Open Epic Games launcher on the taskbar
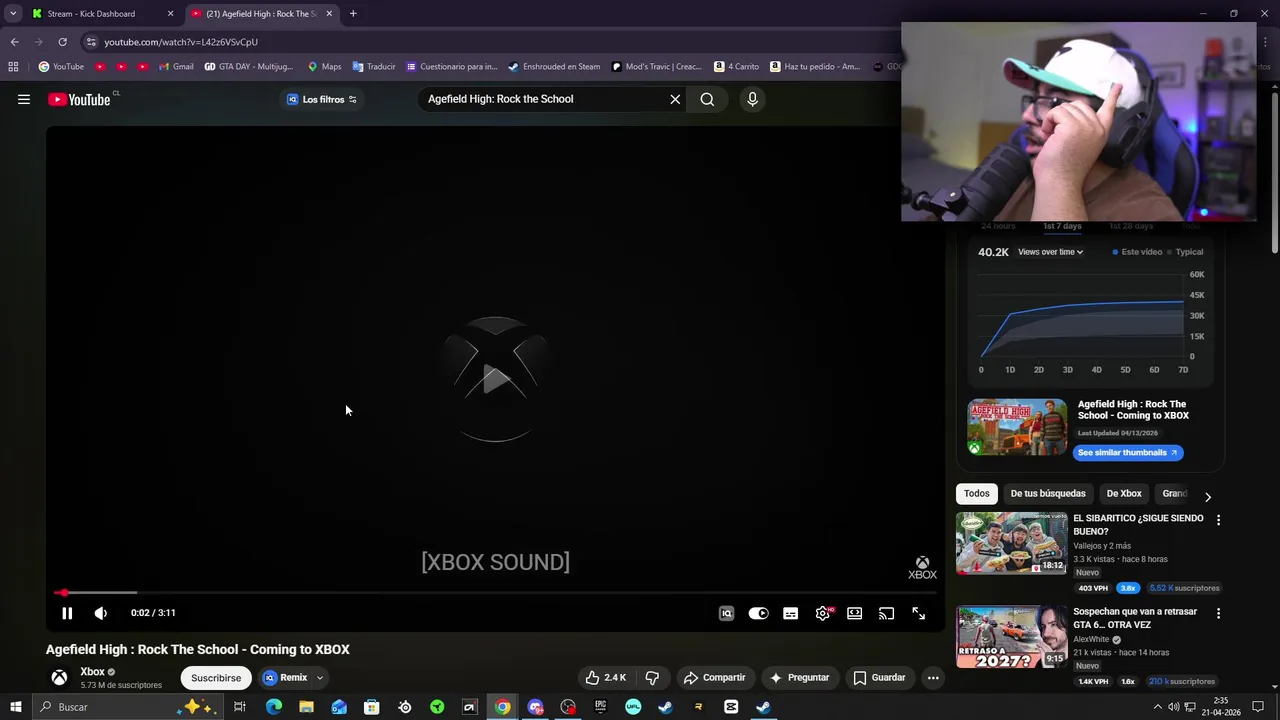 pyautogui.click(x=600, y=707)
